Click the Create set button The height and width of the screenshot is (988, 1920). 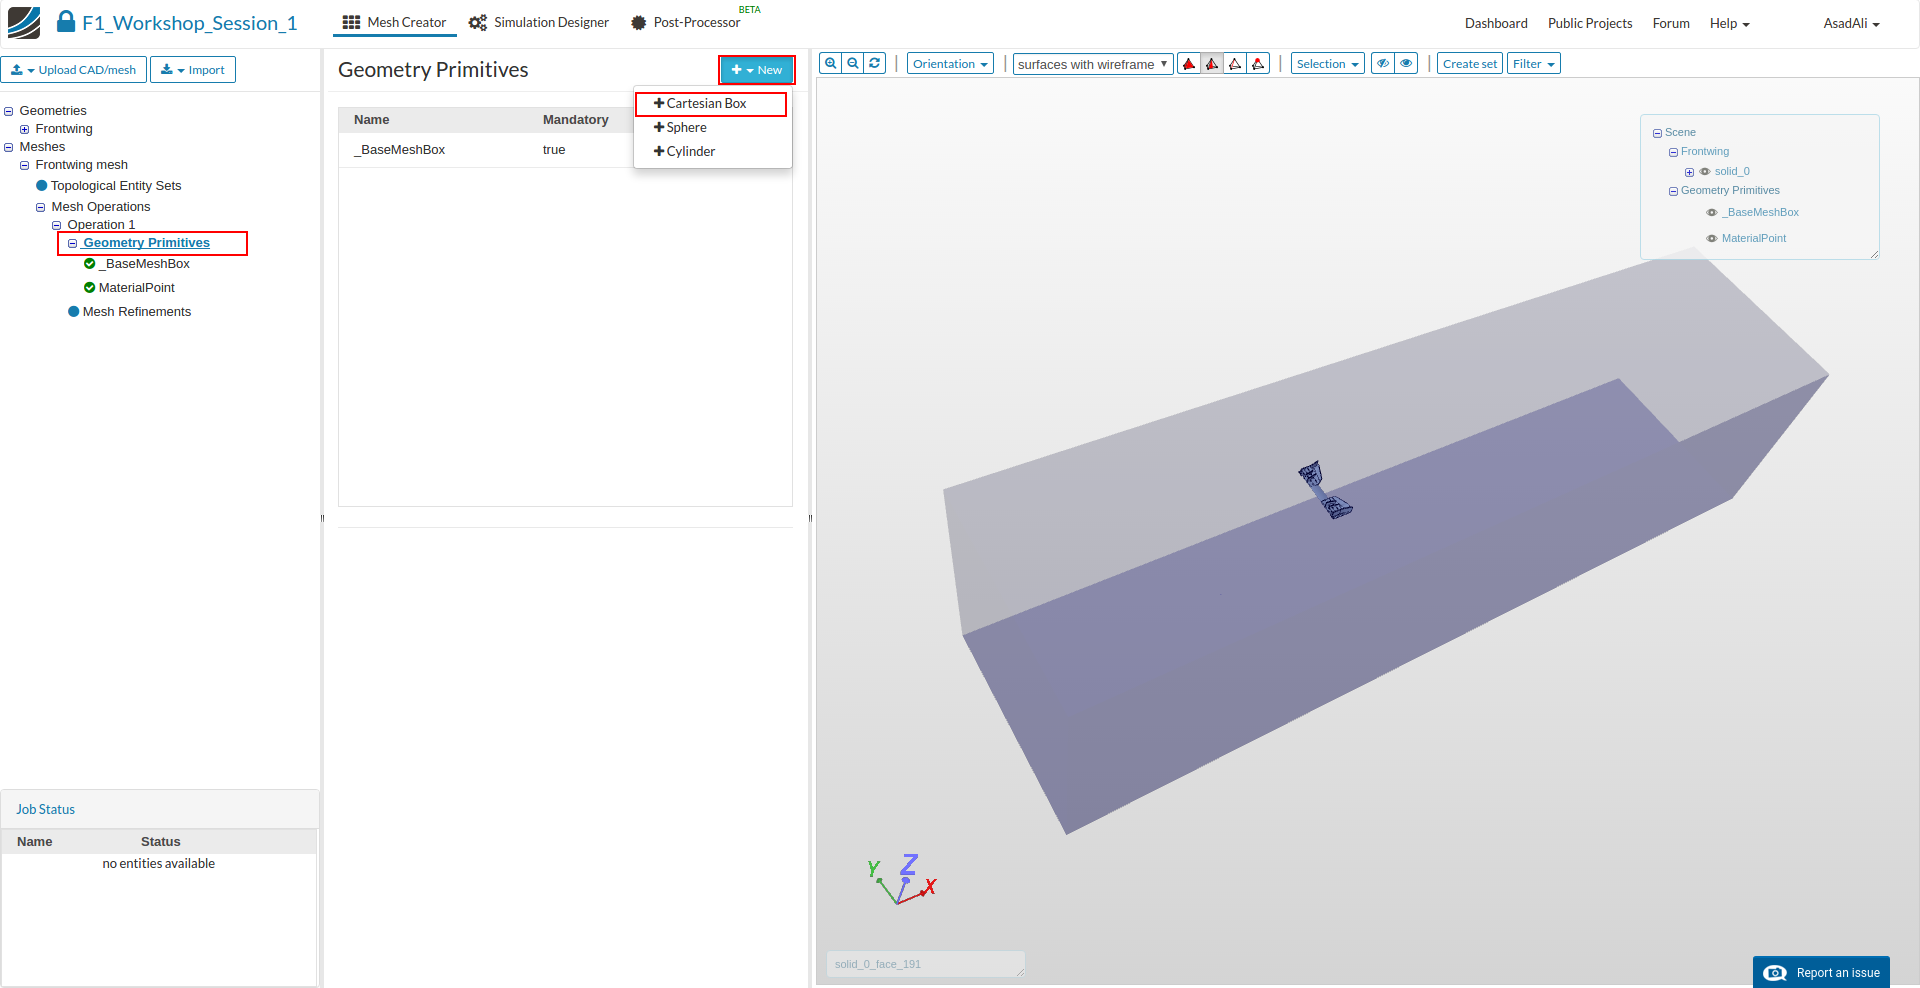click(1470, 64)
